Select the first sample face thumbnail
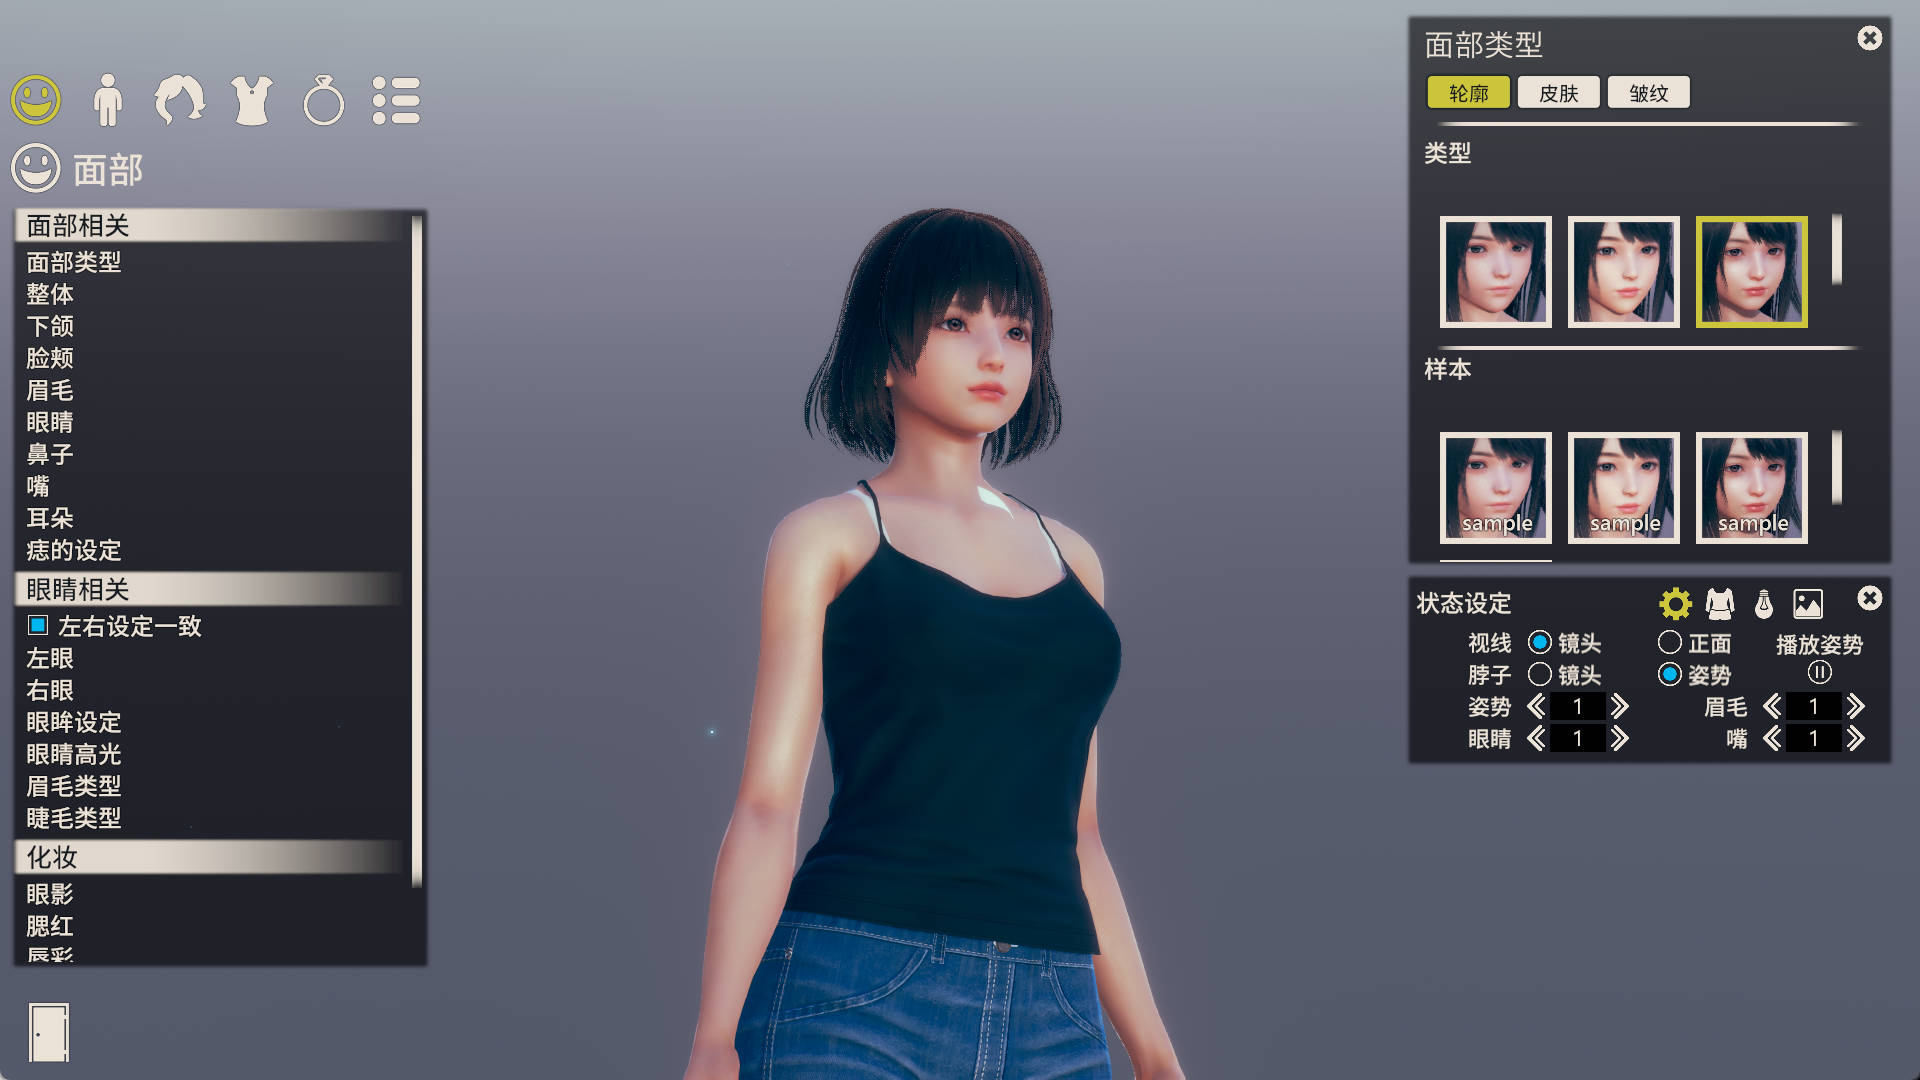This screenshot has width=1920, height=1080. tap(1495, 489)
